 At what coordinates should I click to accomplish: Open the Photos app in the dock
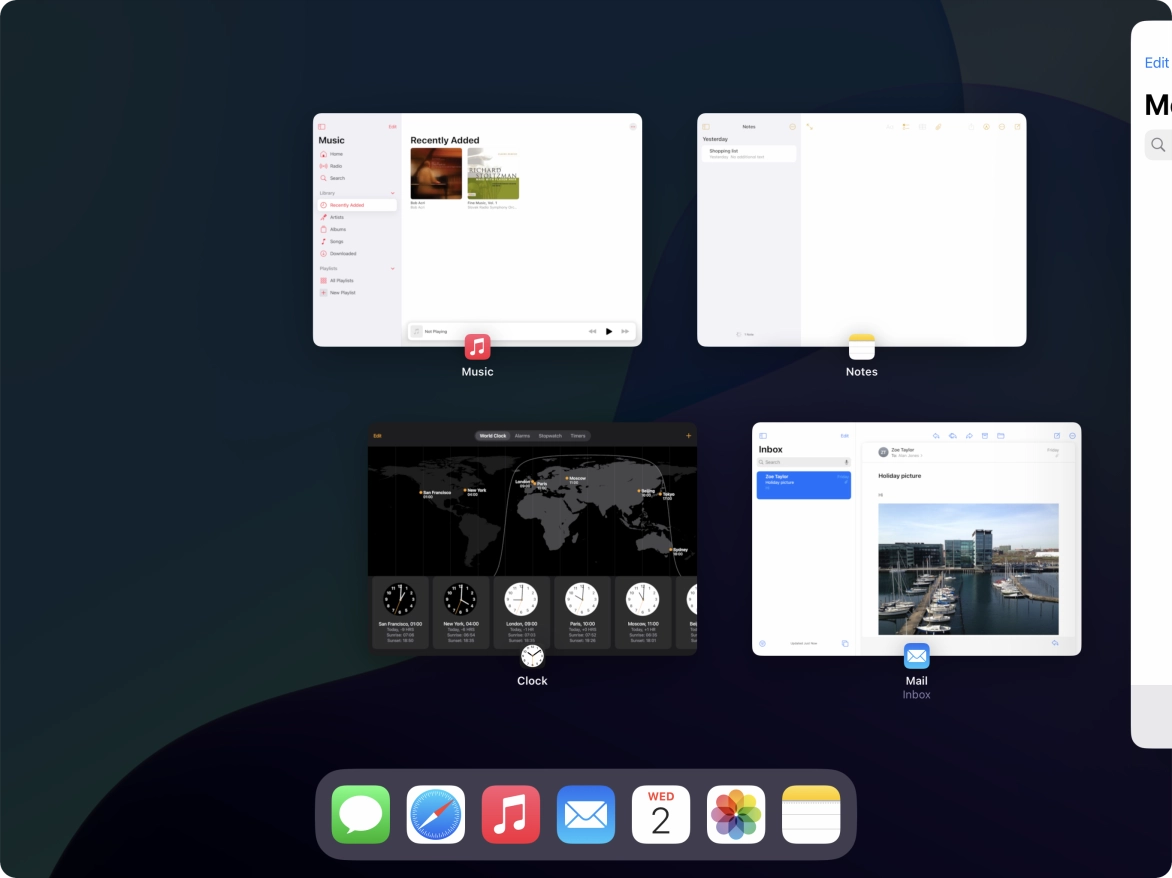pyautogui.click(x=736, y=814)
